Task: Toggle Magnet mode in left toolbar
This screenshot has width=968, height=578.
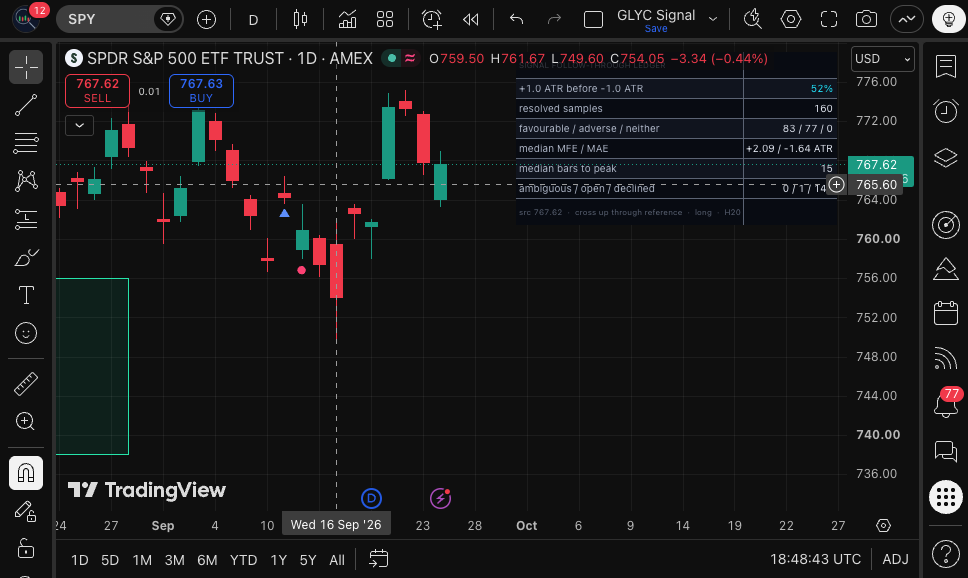Action: [x=26, y=473]
